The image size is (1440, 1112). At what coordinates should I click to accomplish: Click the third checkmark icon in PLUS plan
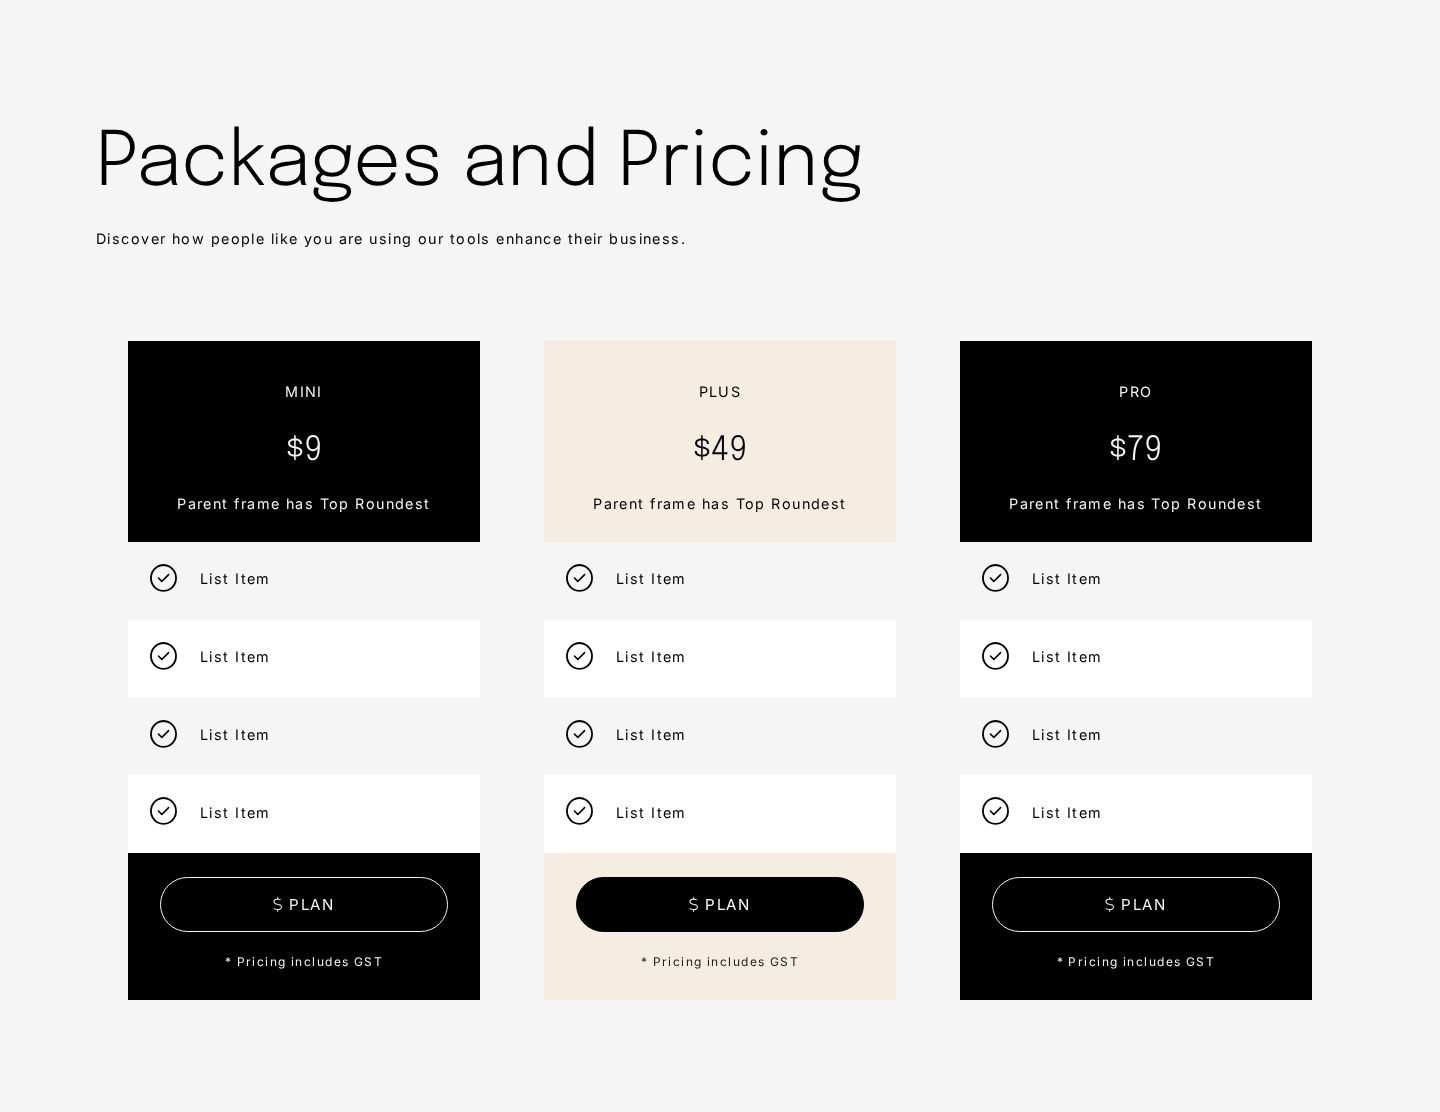579,734
